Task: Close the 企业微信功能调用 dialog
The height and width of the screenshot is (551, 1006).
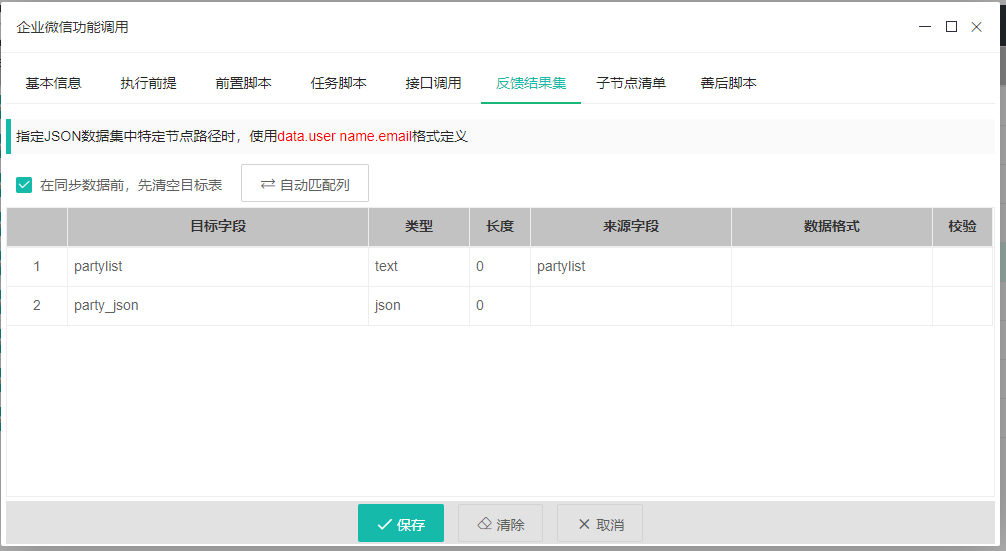Action: point(976,27)
